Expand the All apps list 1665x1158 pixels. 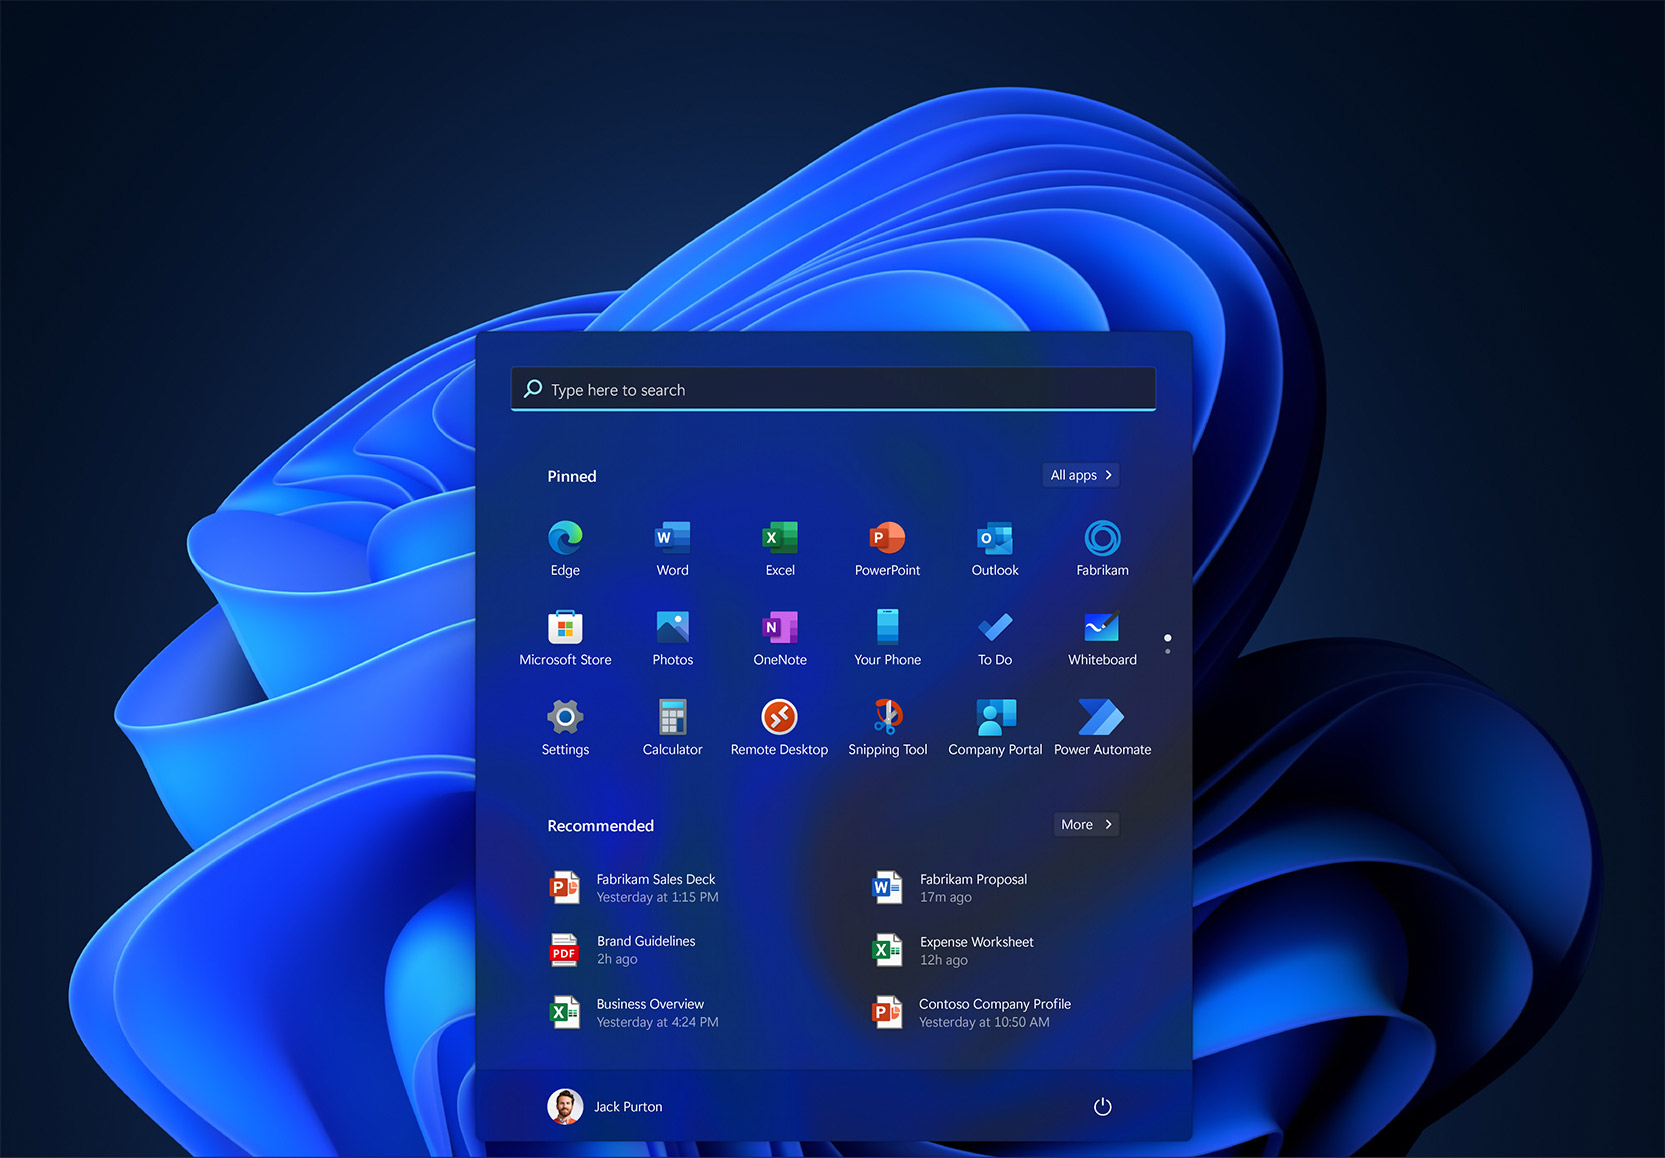pos(1080,475)
